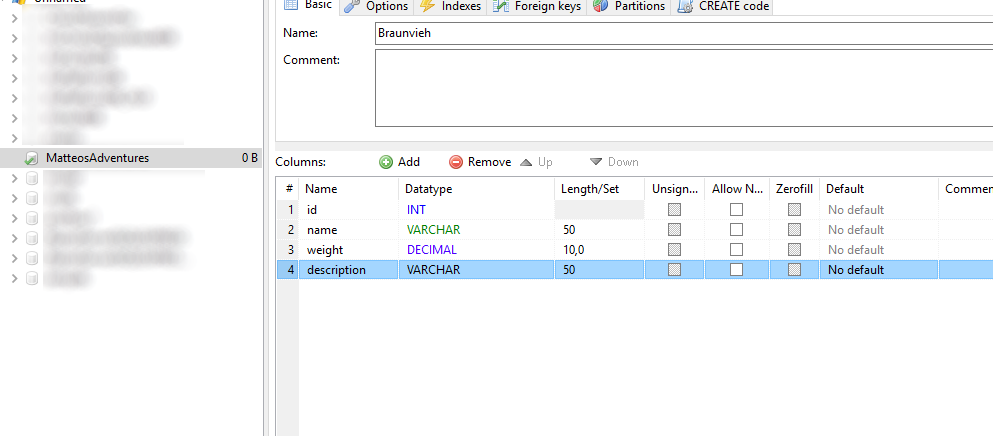
Task: Toggle Allow NULL for the id column
Action: tap(736, 210)
